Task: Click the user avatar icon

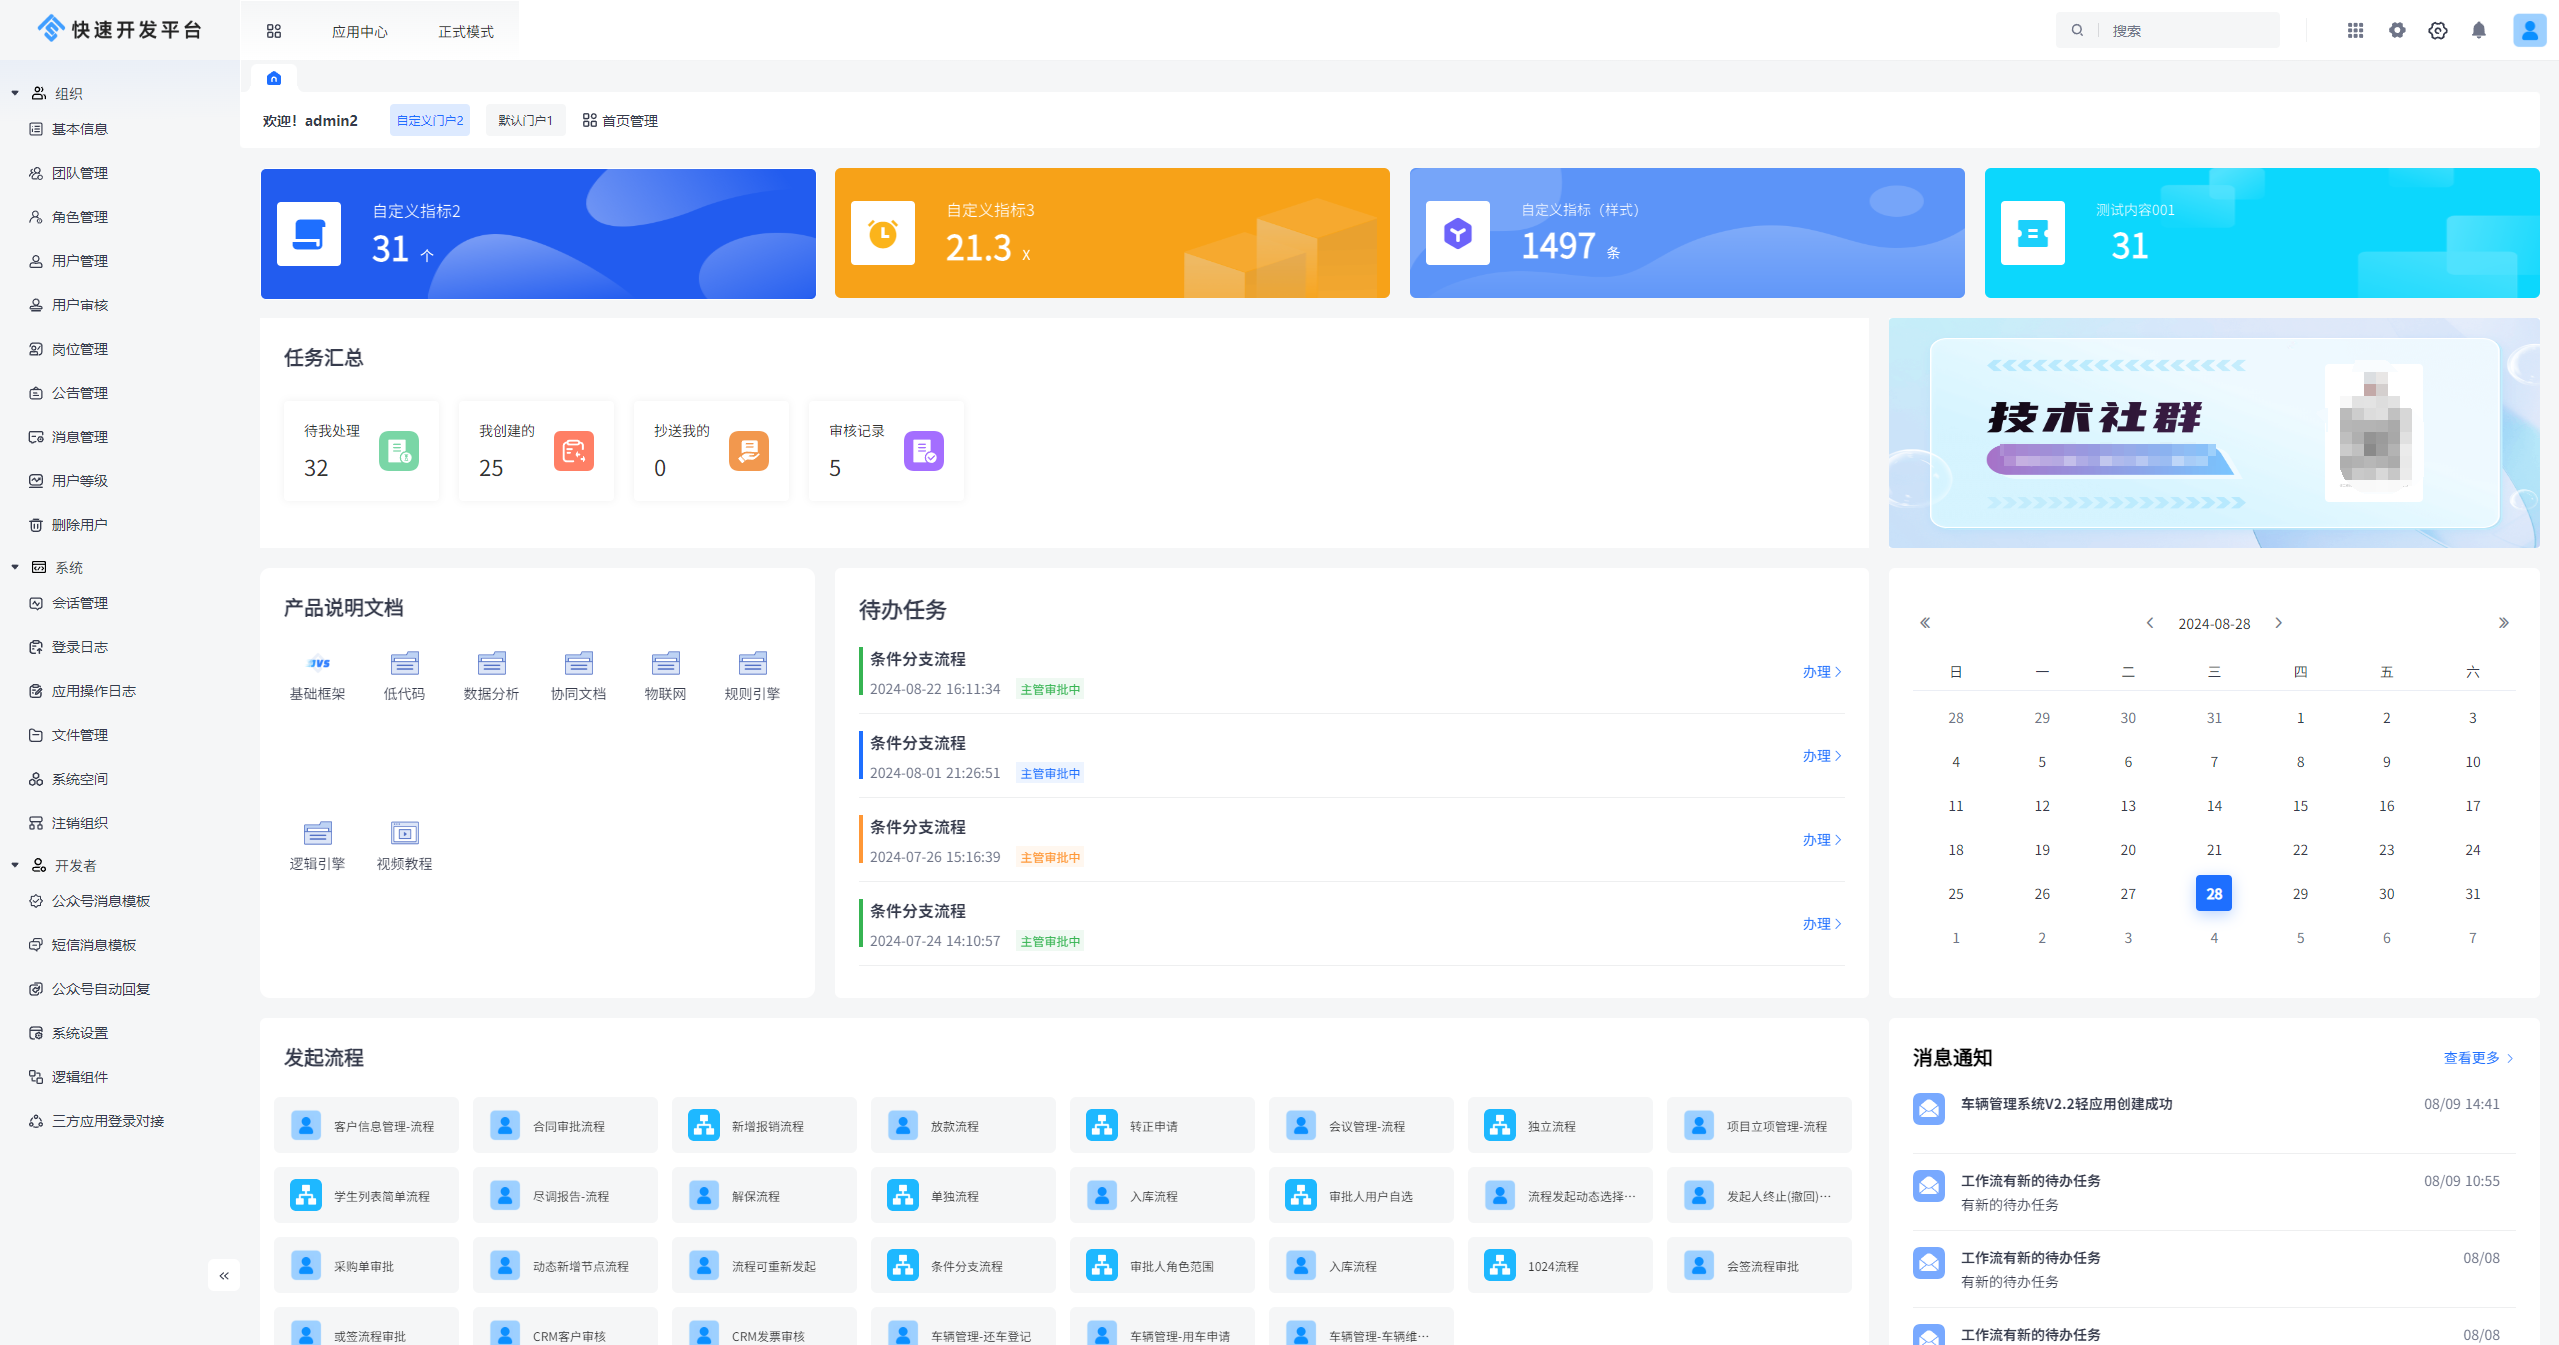Action: point(2529,31)
